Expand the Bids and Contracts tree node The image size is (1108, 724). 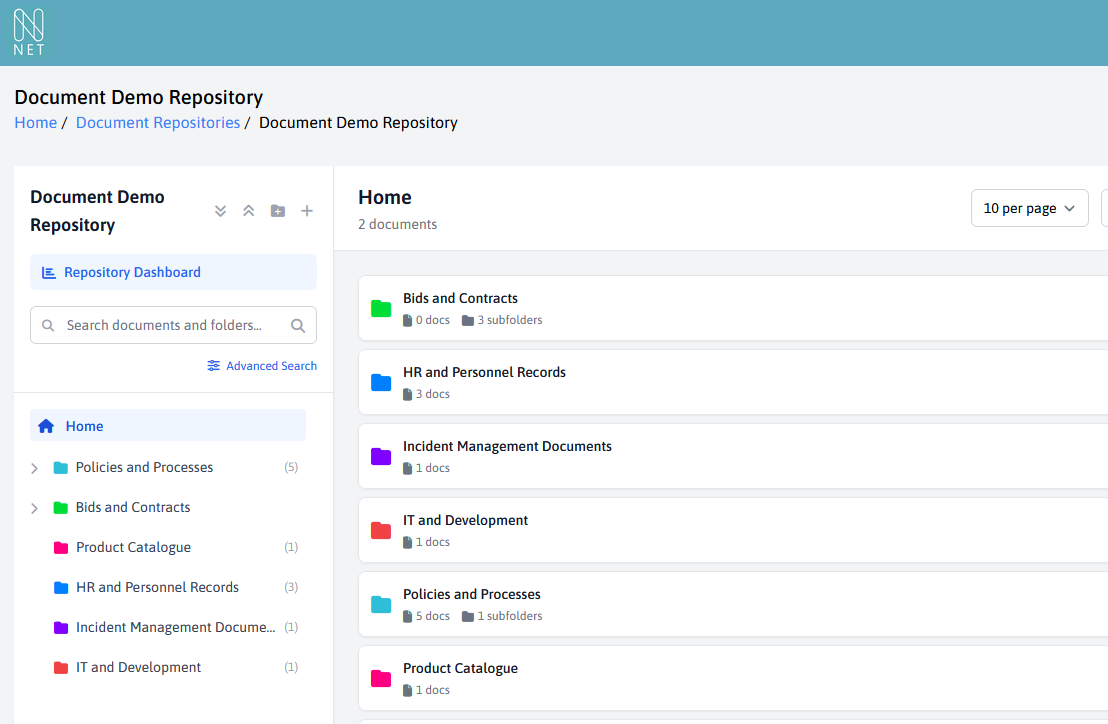(x=35, y=508)
